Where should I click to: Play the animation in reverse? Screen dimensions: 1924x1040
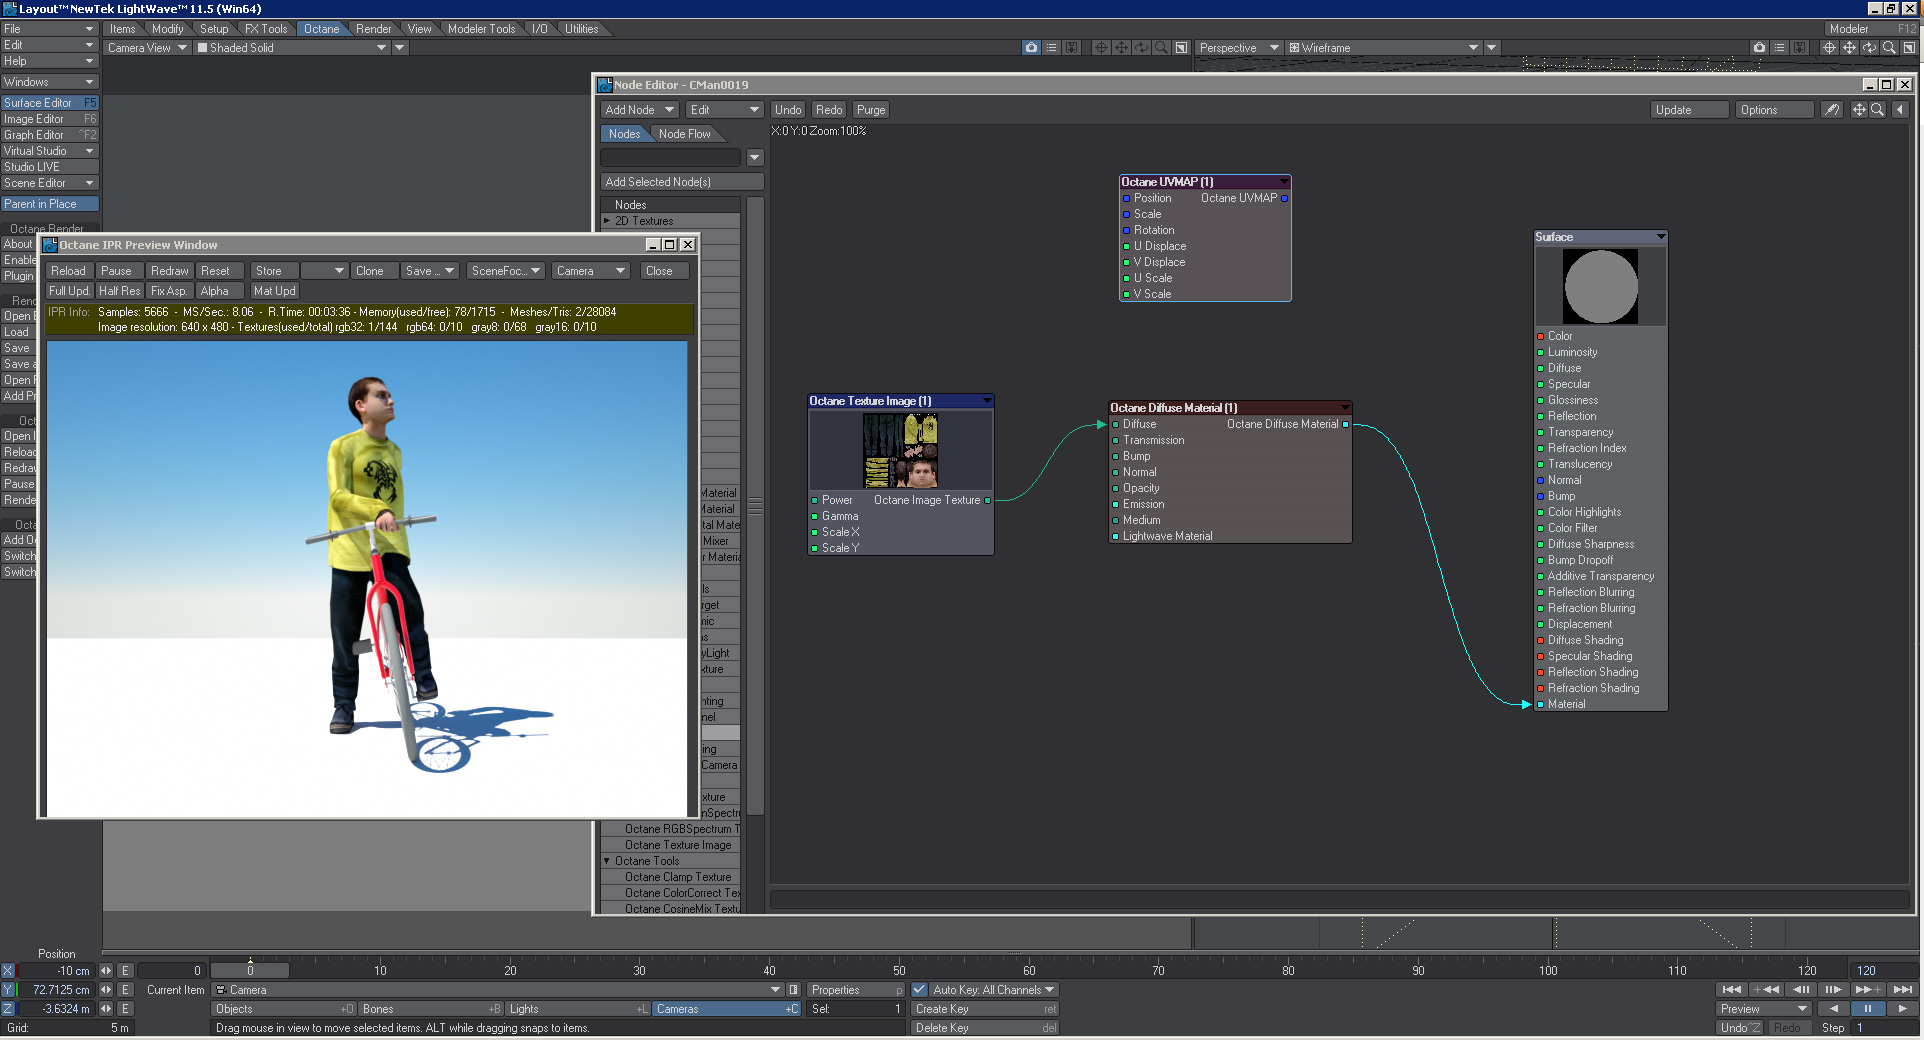1833,1009
